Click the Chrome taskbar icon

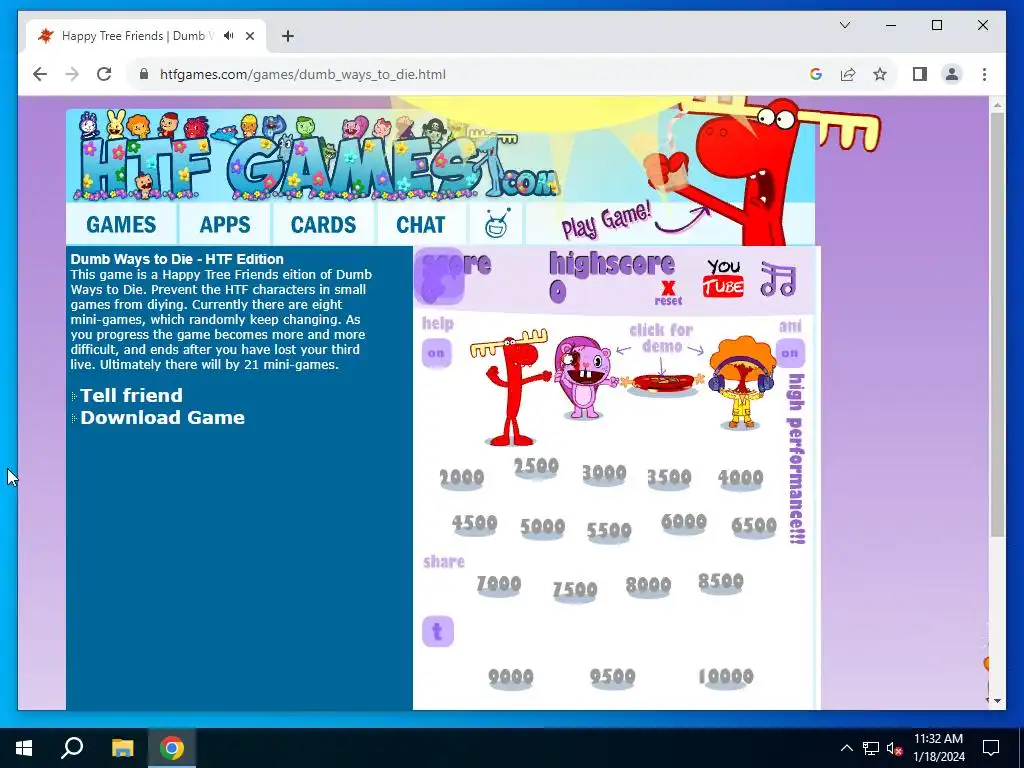[x=172, y=748]
